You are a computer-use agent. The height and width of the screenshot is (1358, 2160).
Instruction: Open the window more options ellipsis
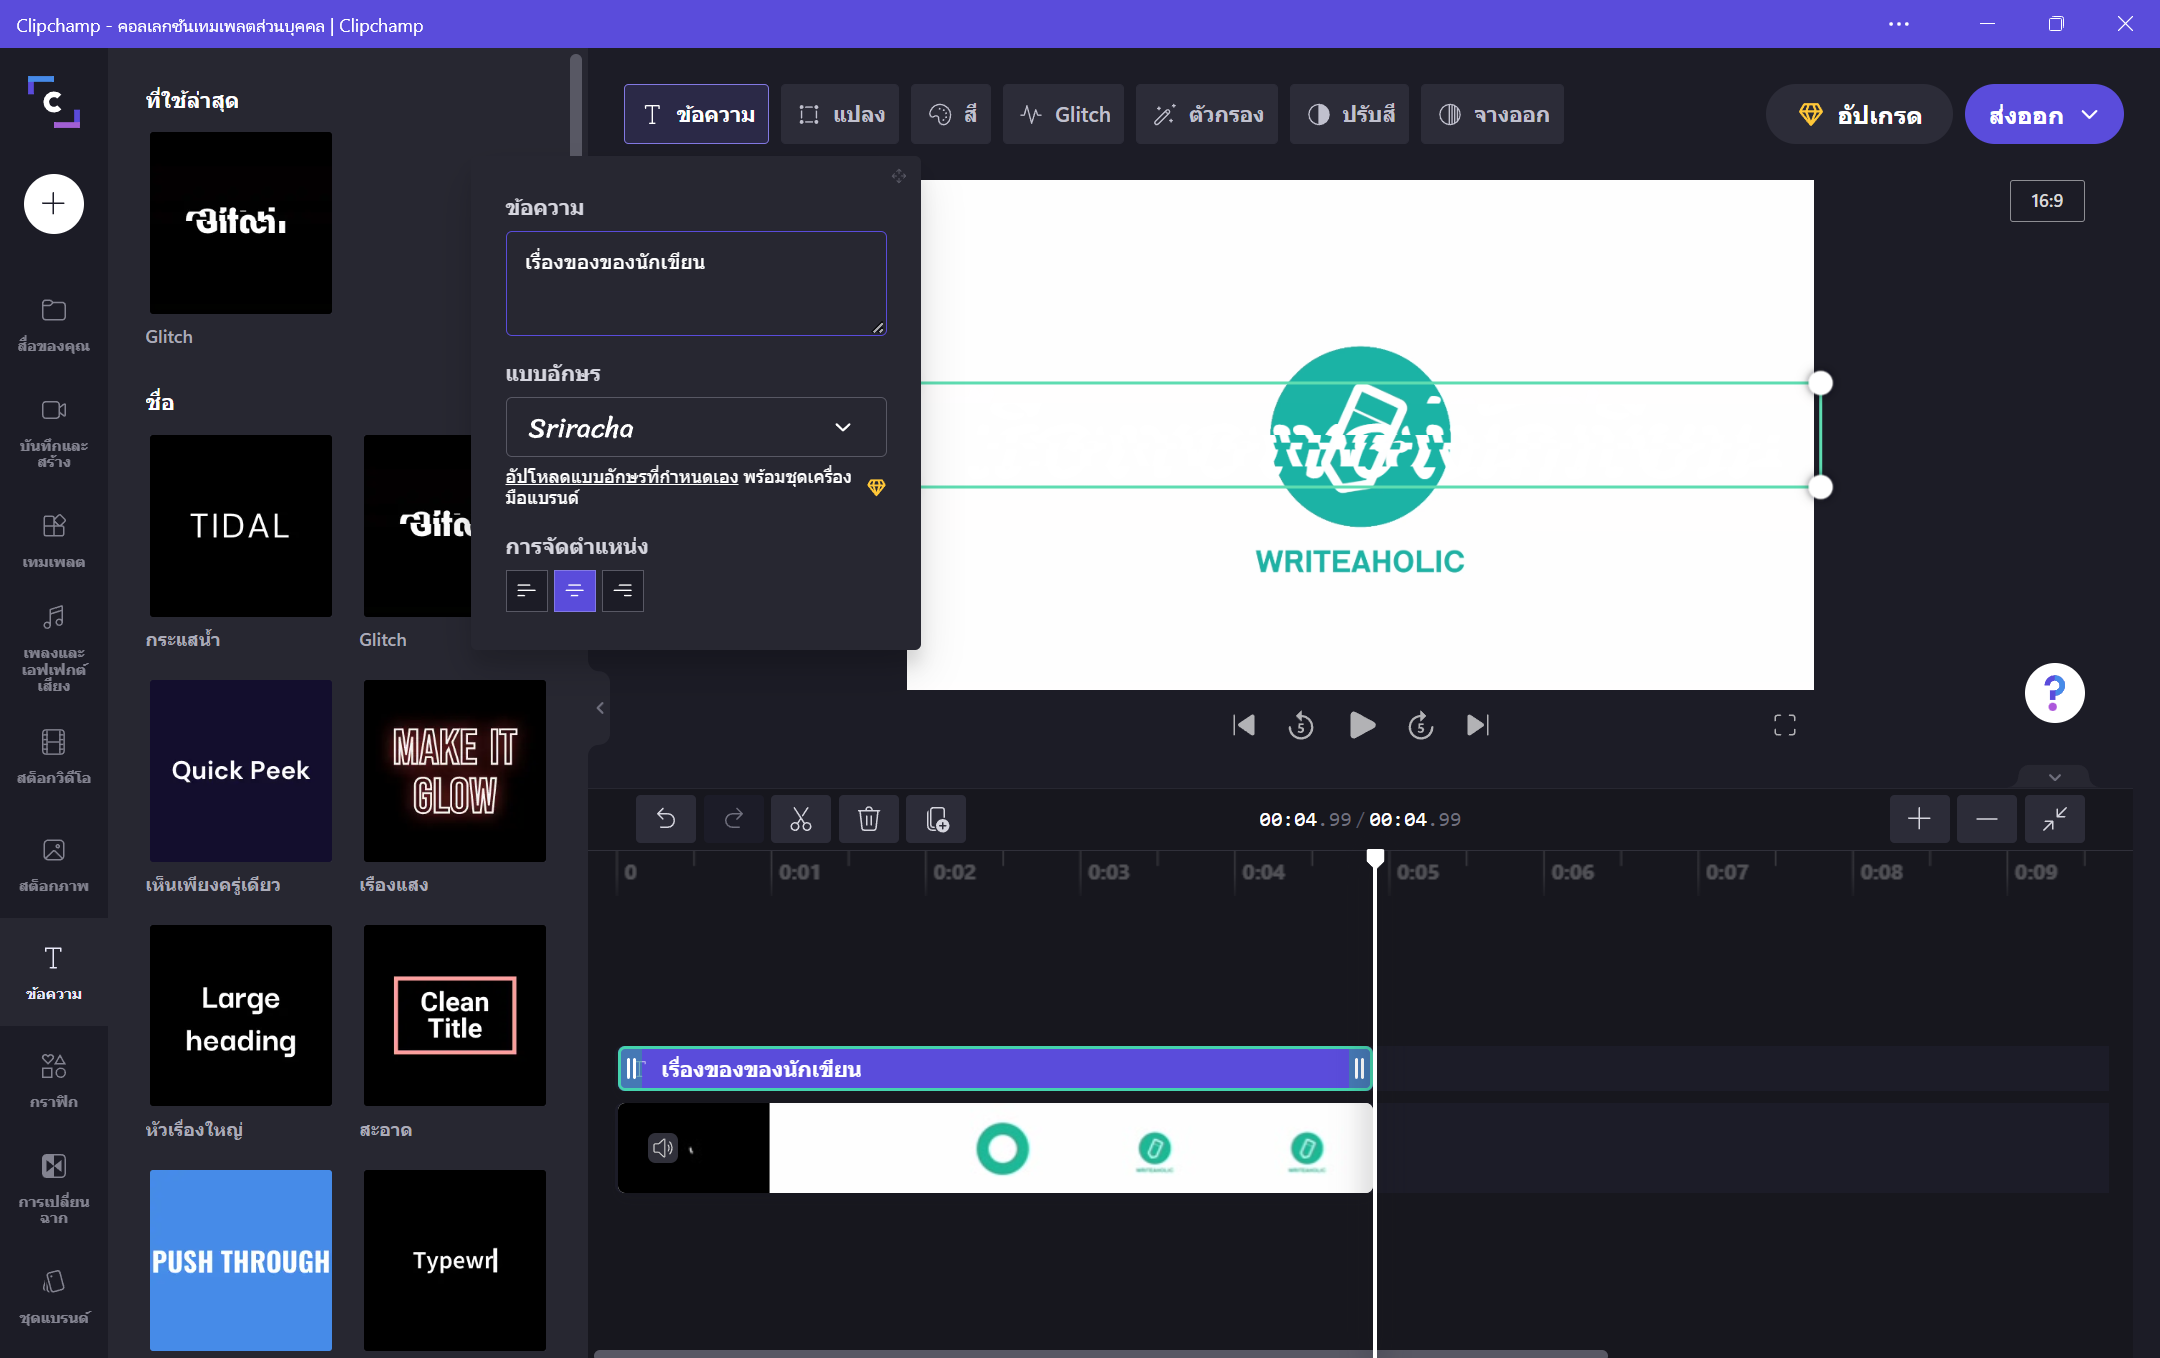(x=1898, y=24)
